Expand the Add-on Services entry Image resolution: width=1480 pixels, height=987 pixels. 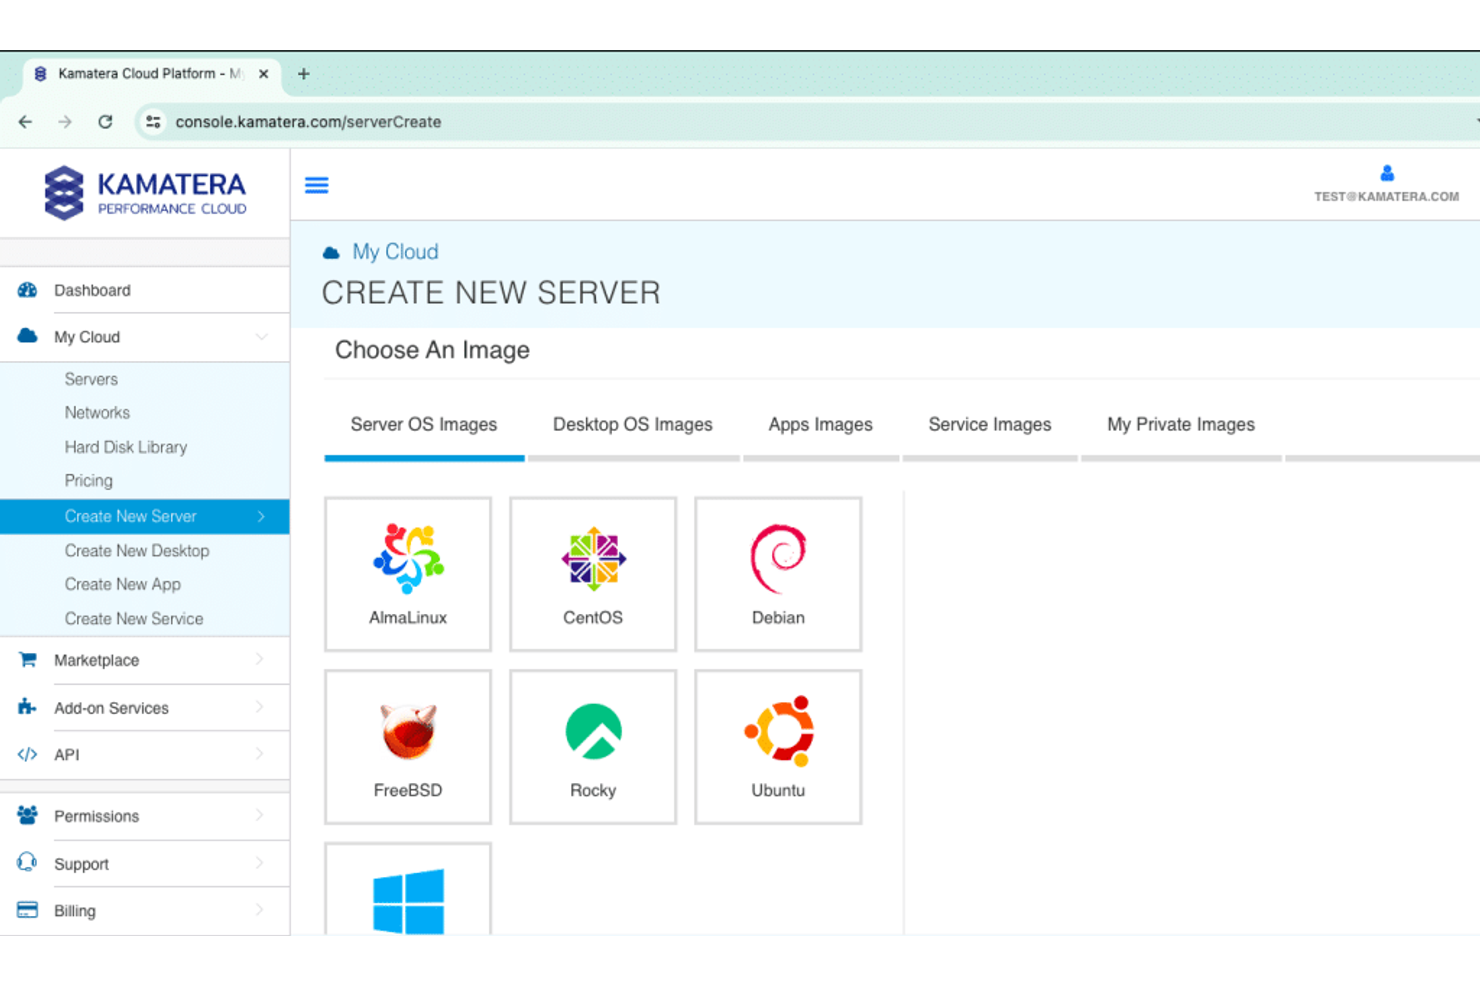pyautogui.click(x=110, y=708)
